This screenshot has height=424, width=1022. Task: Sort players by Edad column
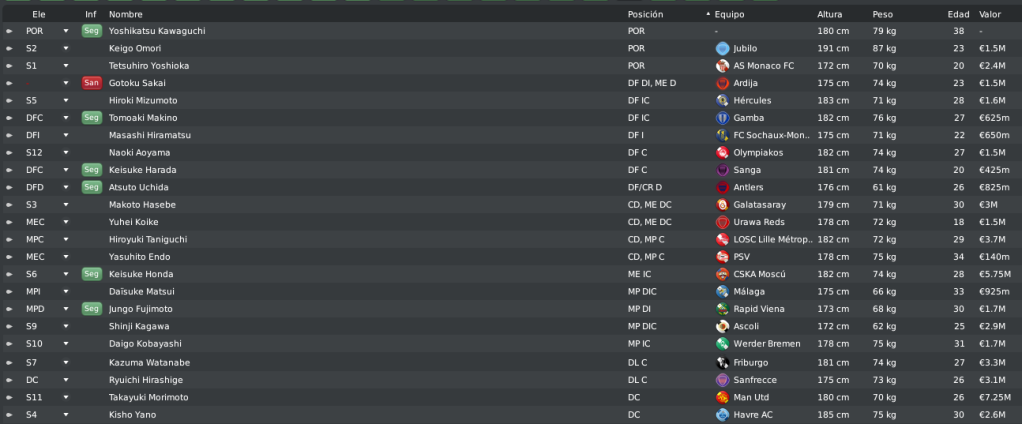[958, 14]
